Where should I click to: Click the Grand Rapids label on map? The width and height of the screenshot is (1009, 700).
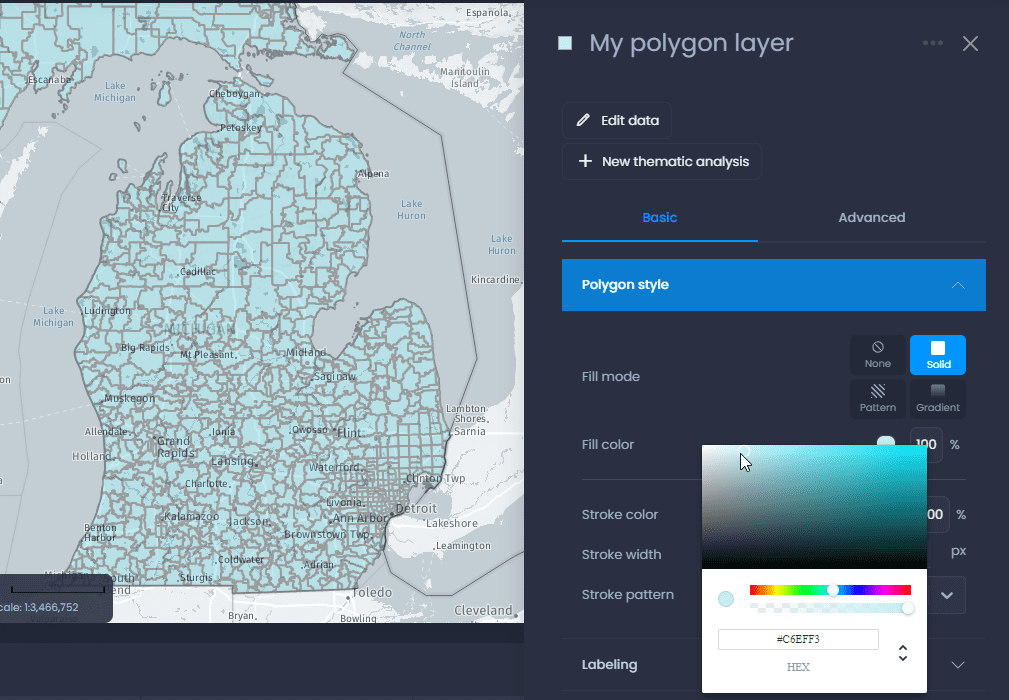click(x=176, y=447)
